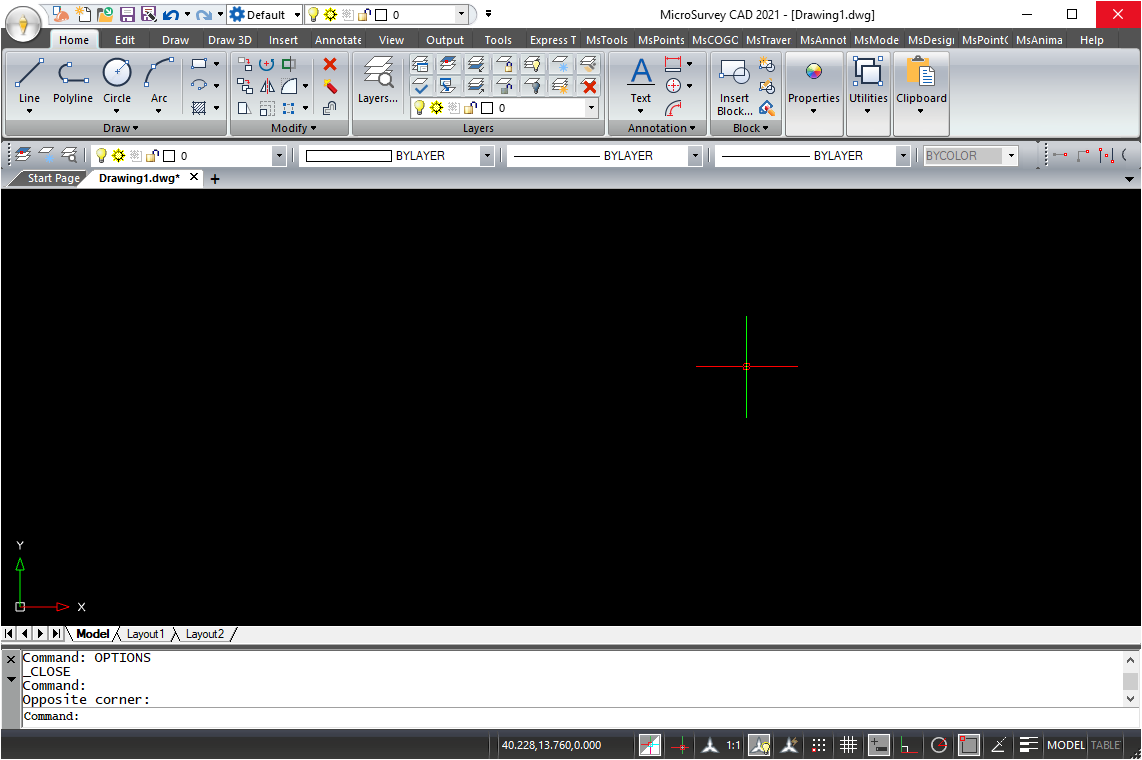Click the MicroSurvey application menu orb
The image size is (1142, 760).
pos(23,25)
